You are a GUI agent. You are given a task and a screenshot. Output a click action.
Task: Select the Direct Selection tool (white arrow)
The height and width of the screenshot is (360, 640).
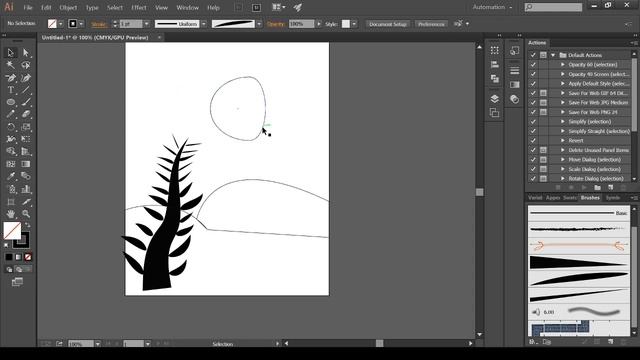coord(26,52)
